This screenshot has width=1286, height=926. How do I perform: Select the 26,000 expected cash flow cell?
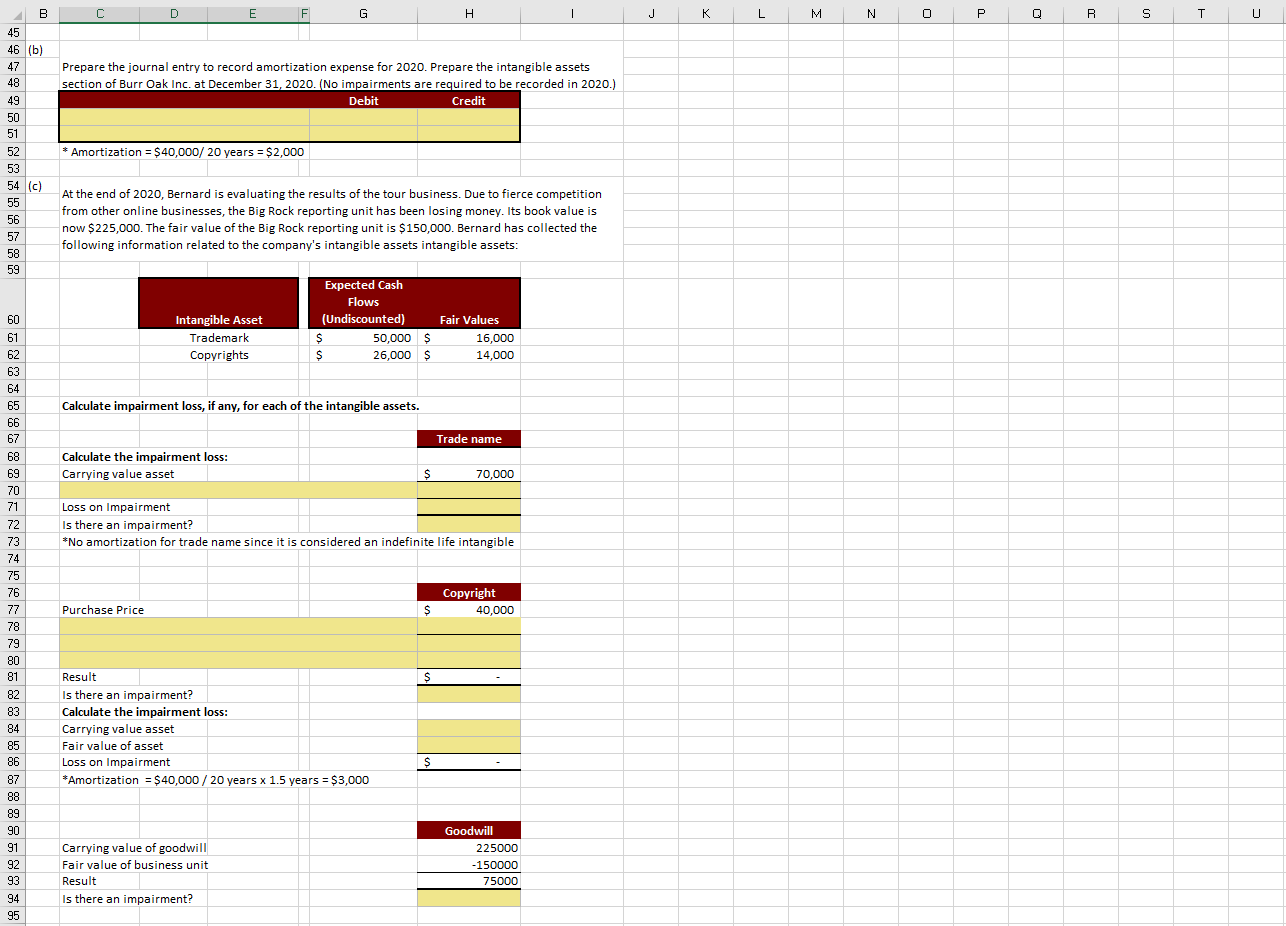pos(363,355)
